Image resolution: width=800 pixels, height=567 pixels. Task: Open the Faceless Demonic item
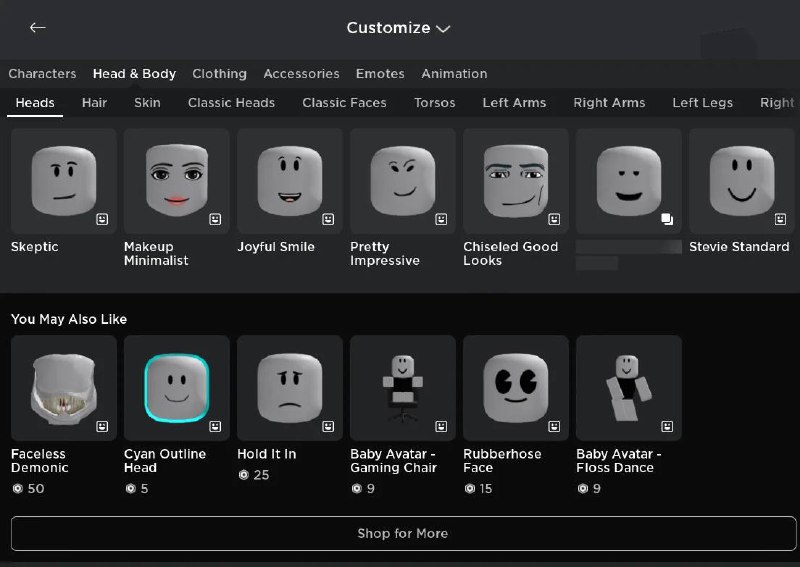[63, 388]
